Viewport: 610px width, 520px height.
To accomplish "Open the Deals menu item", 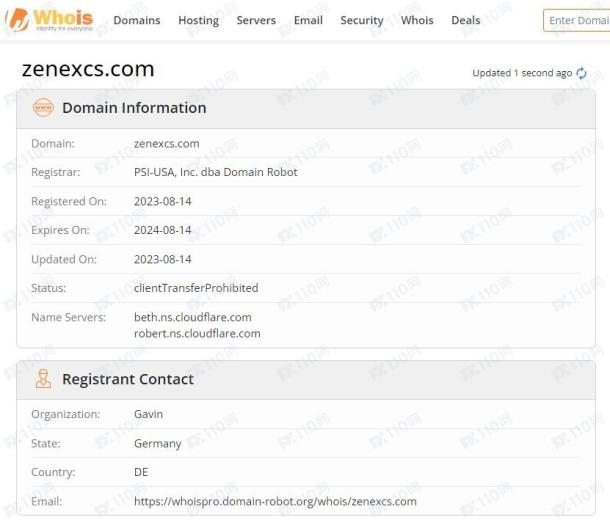I will tap(466, 20).
